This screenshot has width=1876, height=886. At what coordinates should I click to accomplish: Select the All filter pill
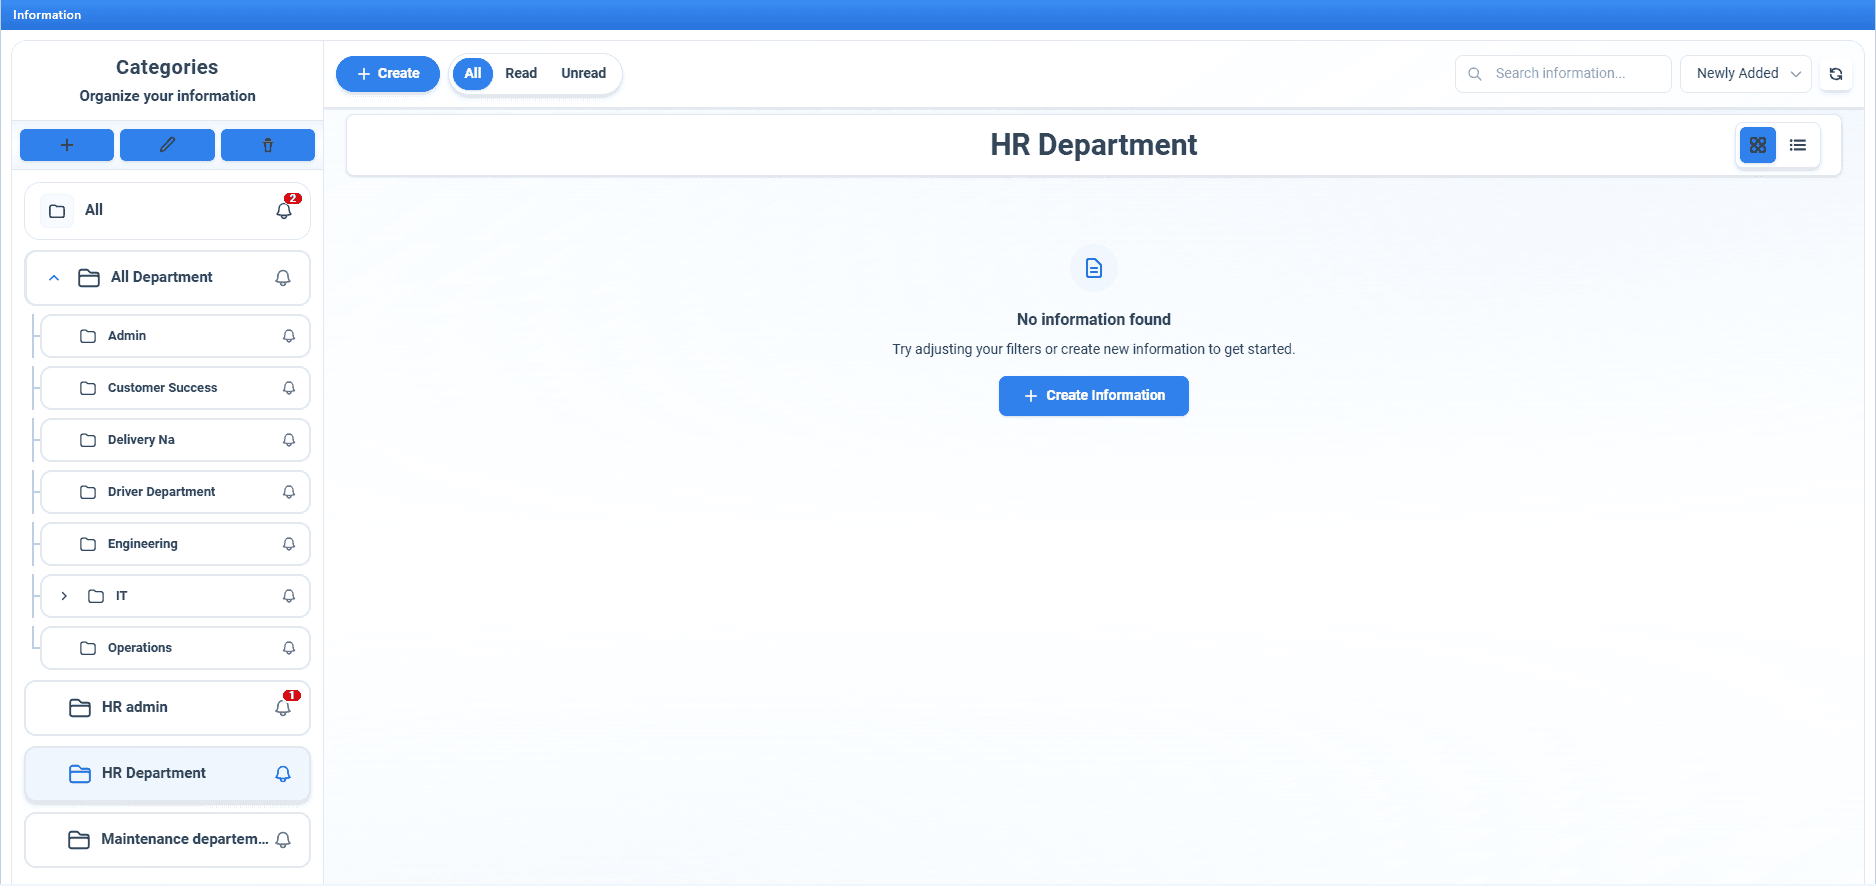[x=473, y=74]
